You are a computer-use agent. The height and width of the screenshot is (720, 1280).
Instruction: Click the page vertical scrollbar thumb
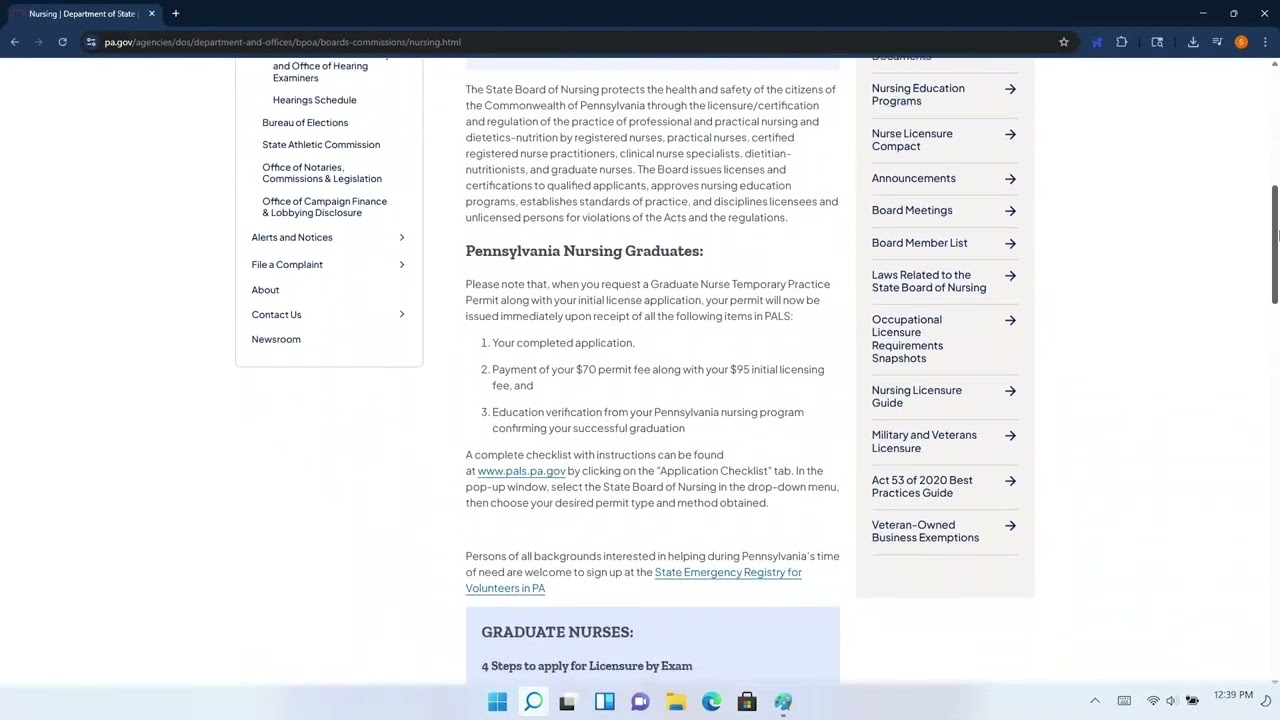pyautogui.click(x=1274, y=243)
